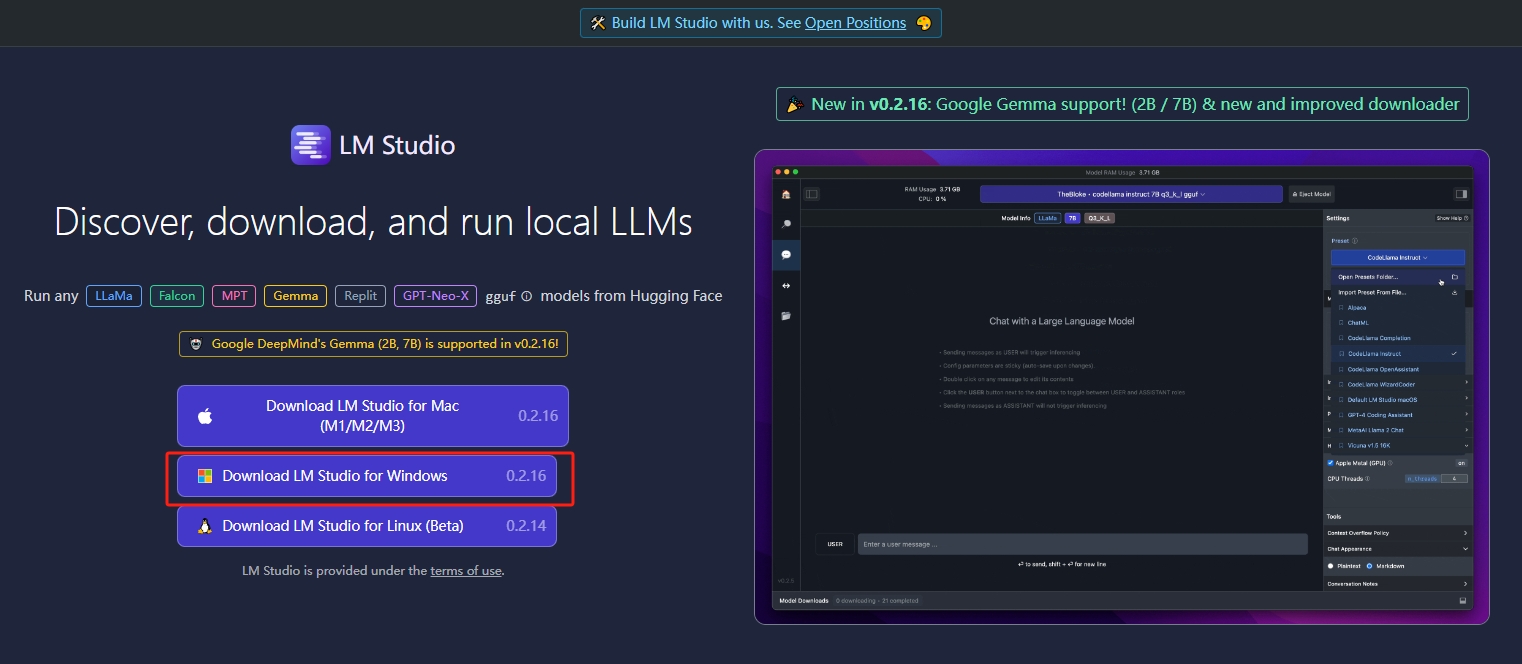Toggle the right settings panel icon

pyautogui.click(x=1461, y=194)
